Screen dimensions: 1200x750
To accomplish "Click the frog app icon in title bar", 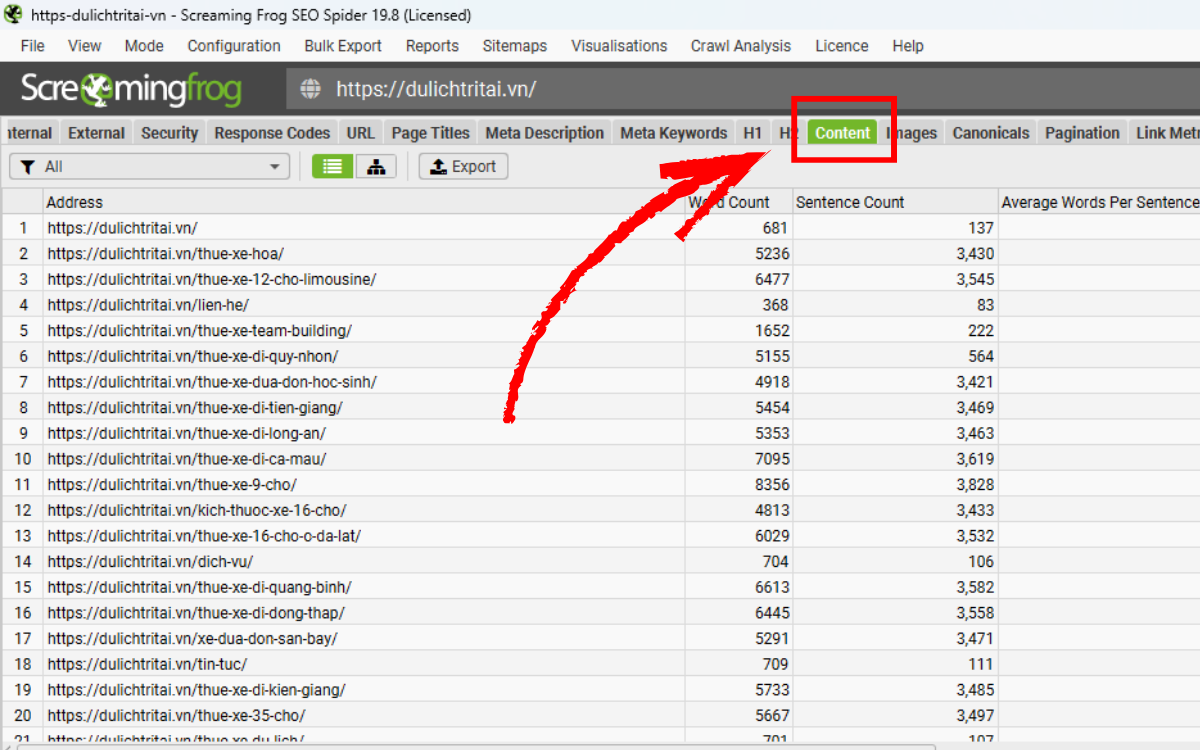I will [13, 15].
